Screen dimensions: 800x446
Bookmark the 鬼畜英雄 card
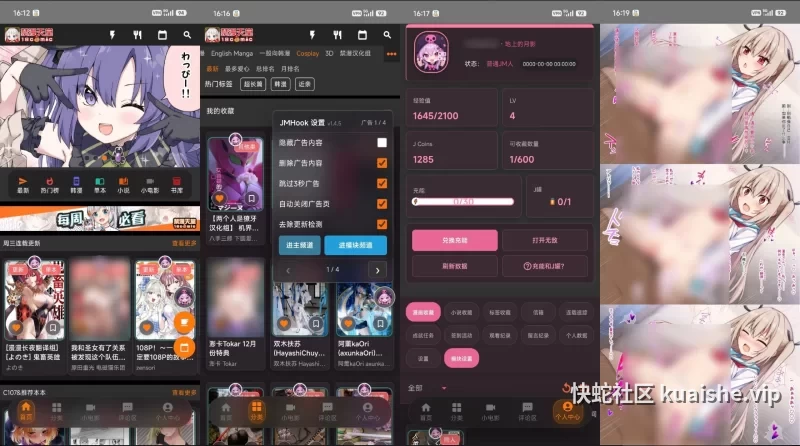click(x=53, y=327)
